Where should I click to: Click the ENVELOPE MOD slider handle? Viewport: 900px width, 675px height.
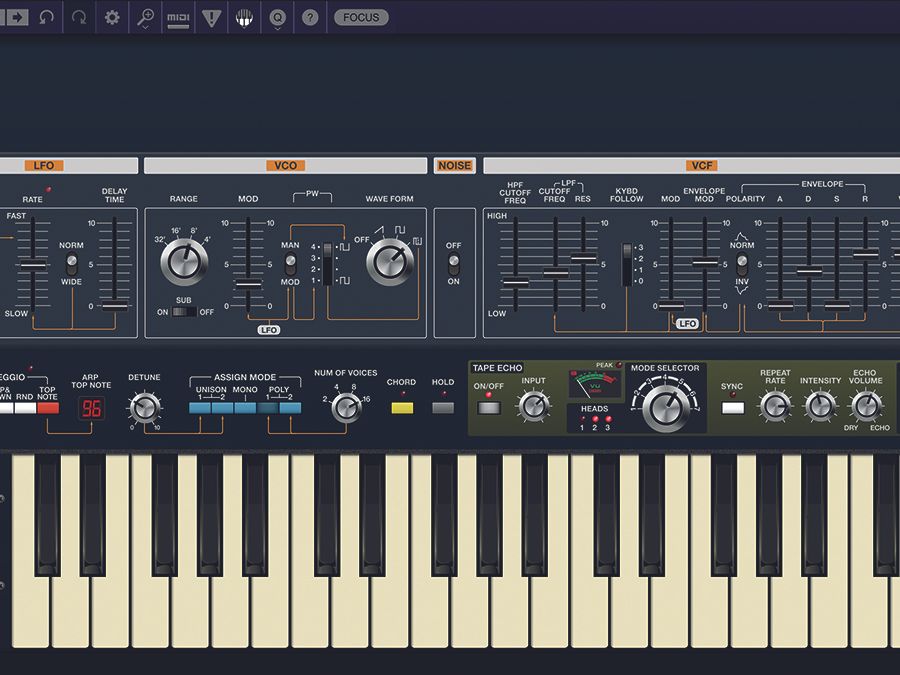[705, 263]
